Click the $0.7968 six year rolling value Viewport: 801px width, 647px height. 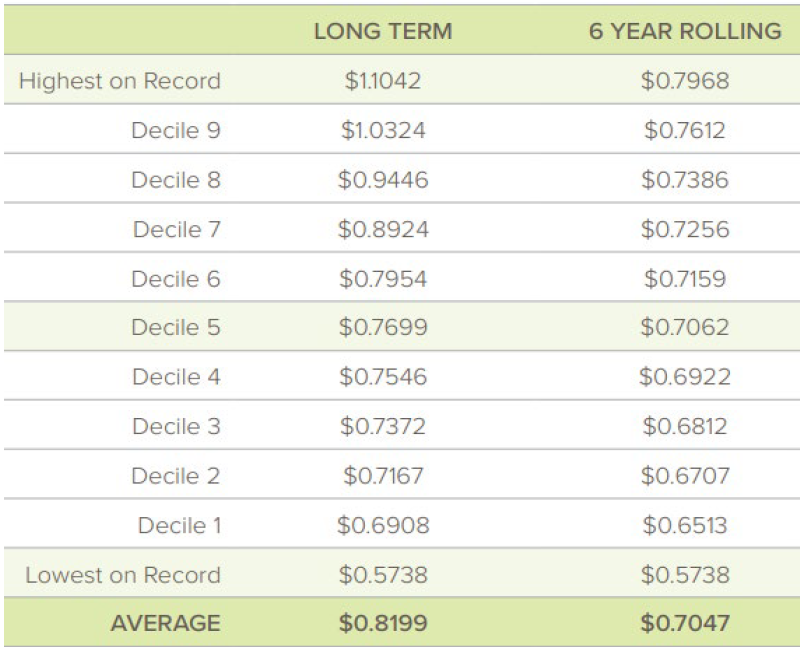click(685, 81)
